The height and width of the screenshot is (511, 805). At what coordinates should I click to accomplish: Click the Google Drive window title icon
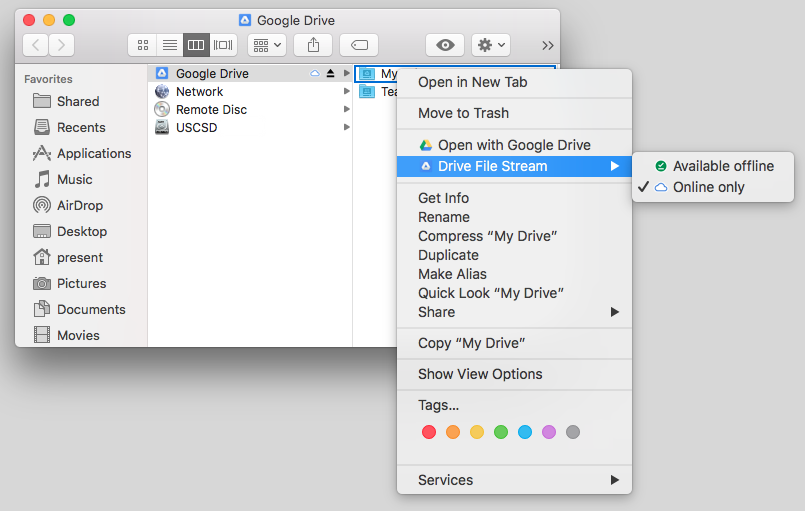point(245,20)
